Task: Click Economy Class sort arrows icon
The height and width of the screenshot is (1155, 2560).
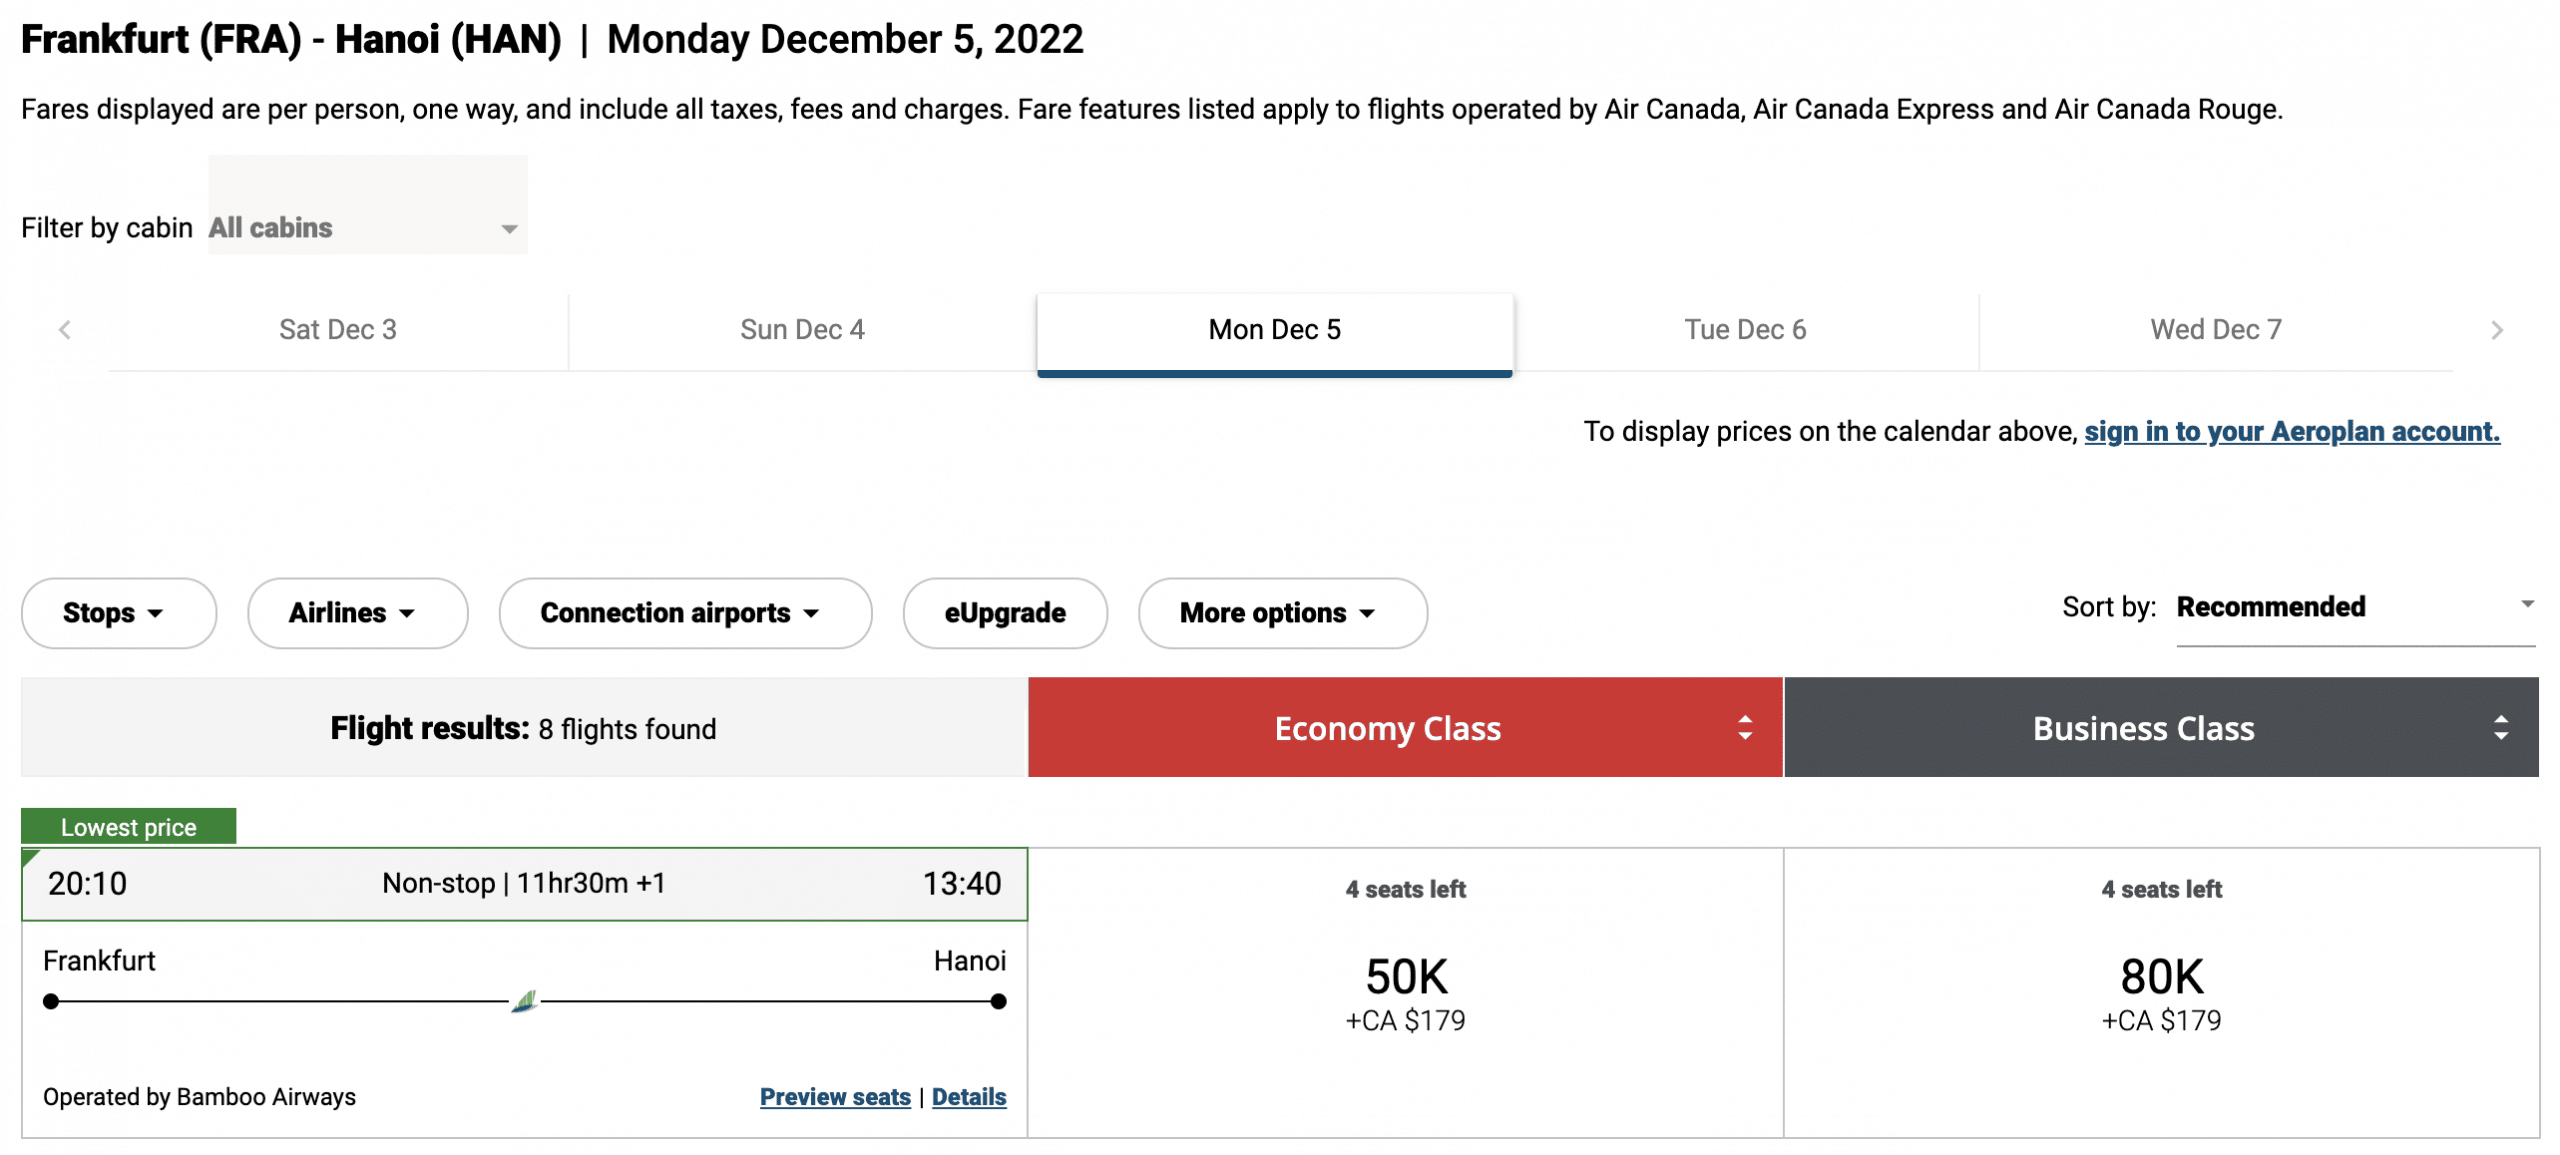Action: [x=1744, y=728]
